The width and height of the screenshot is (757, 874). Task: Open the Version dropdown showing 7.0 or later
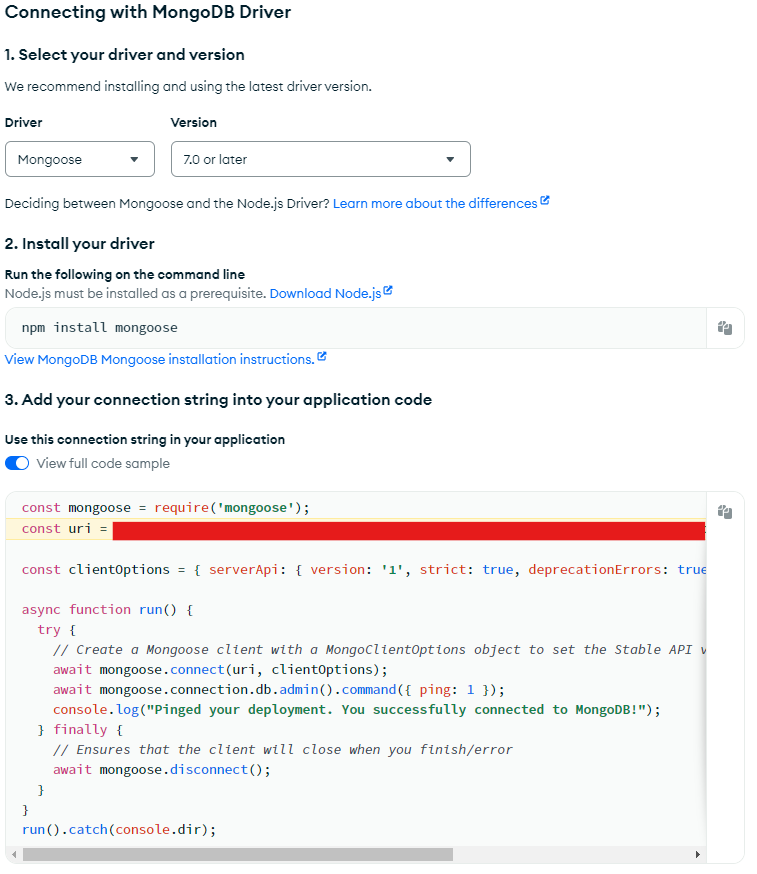click(x=321, y=159)
